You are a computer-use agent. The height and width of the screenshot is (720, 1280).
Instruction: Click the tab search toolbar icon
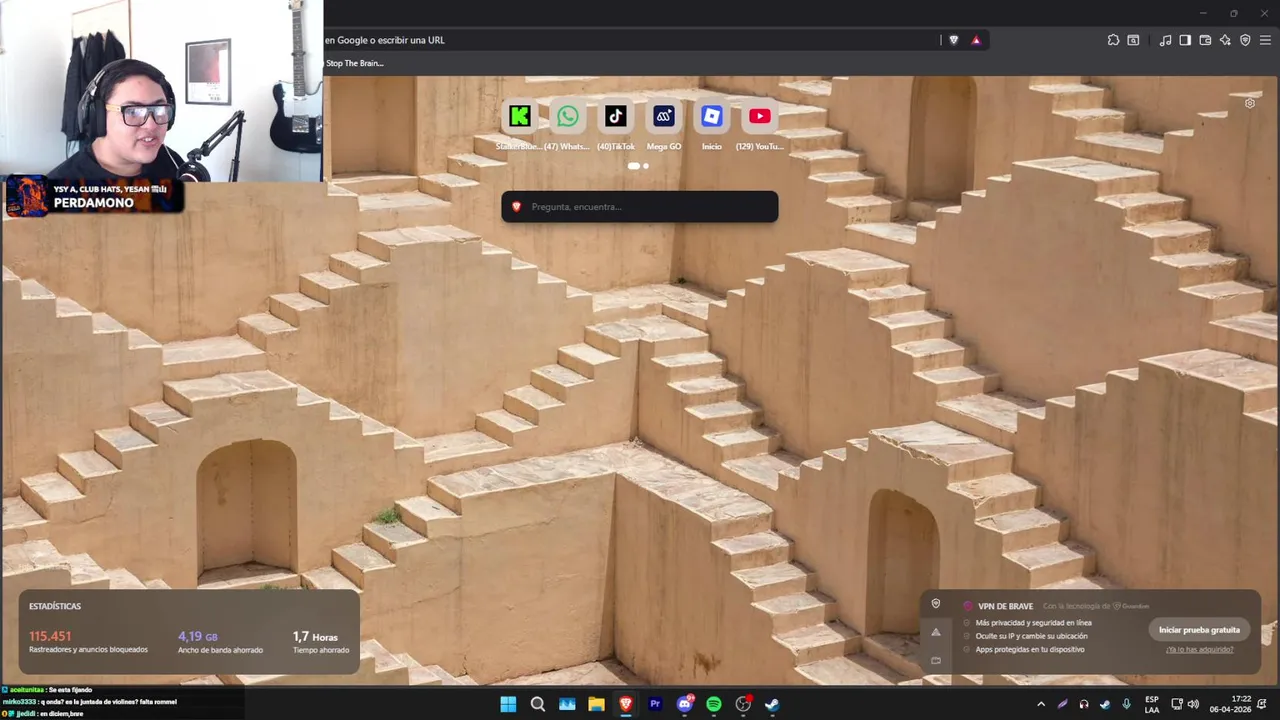click(1133, 40)
